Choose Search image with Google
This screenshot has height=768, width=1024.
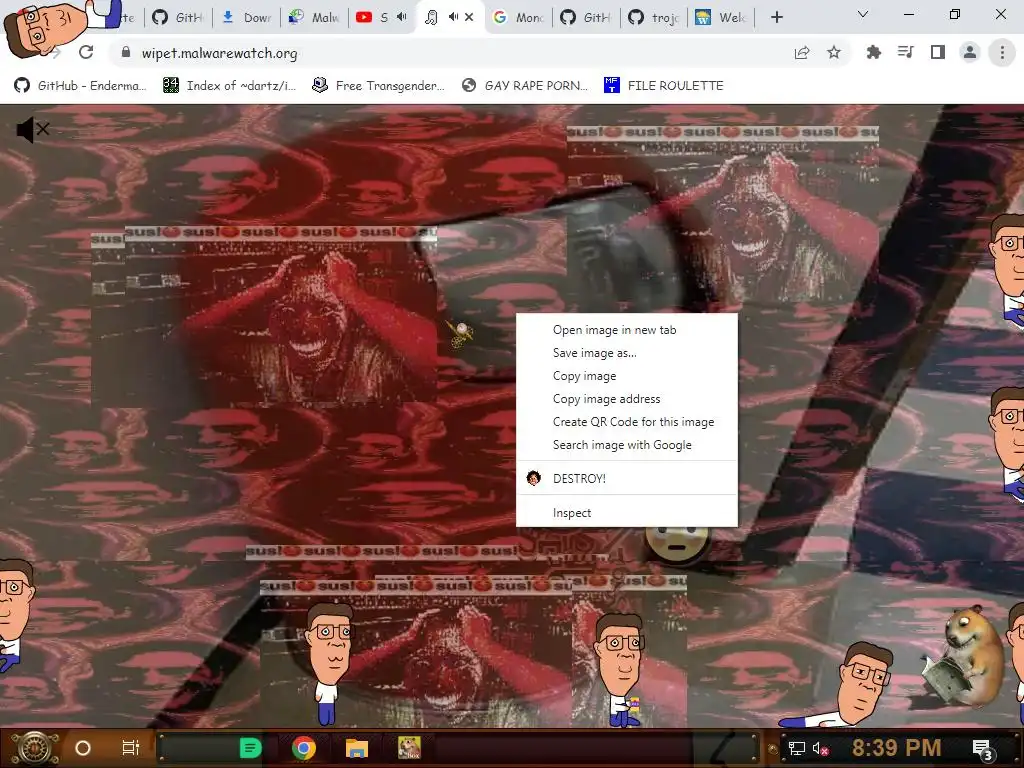click(x=627, y=445)
